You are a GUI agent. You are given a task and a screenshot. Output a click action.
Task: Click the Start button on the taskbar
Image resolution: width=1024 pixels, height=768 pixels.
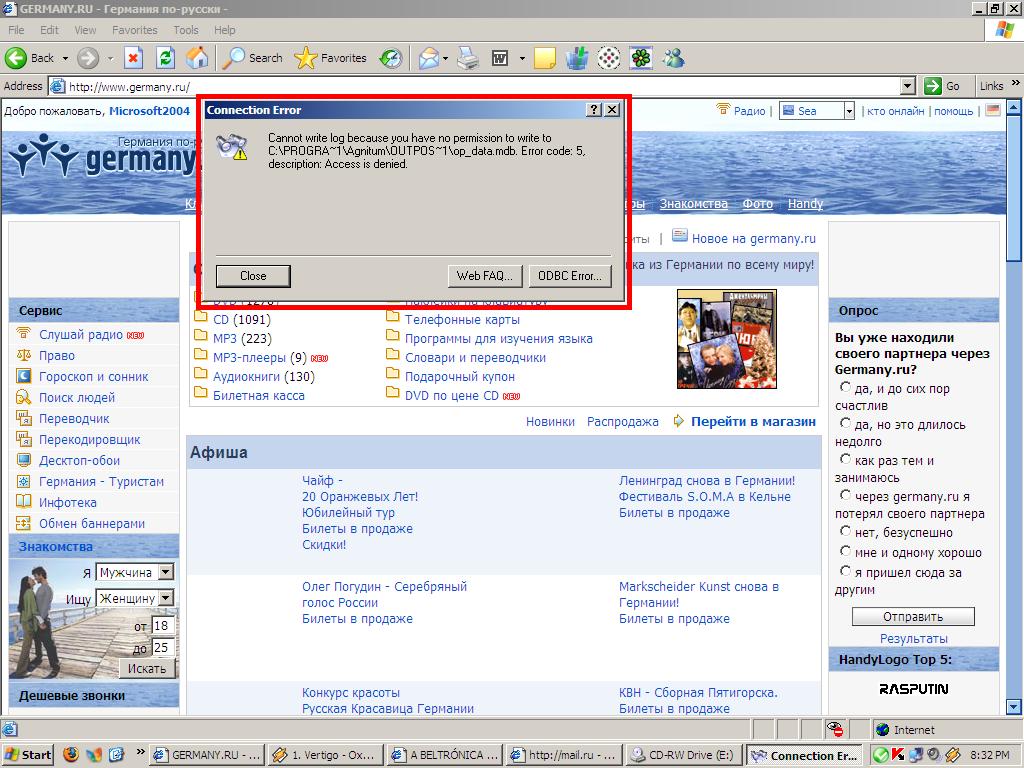pos(28,755)
